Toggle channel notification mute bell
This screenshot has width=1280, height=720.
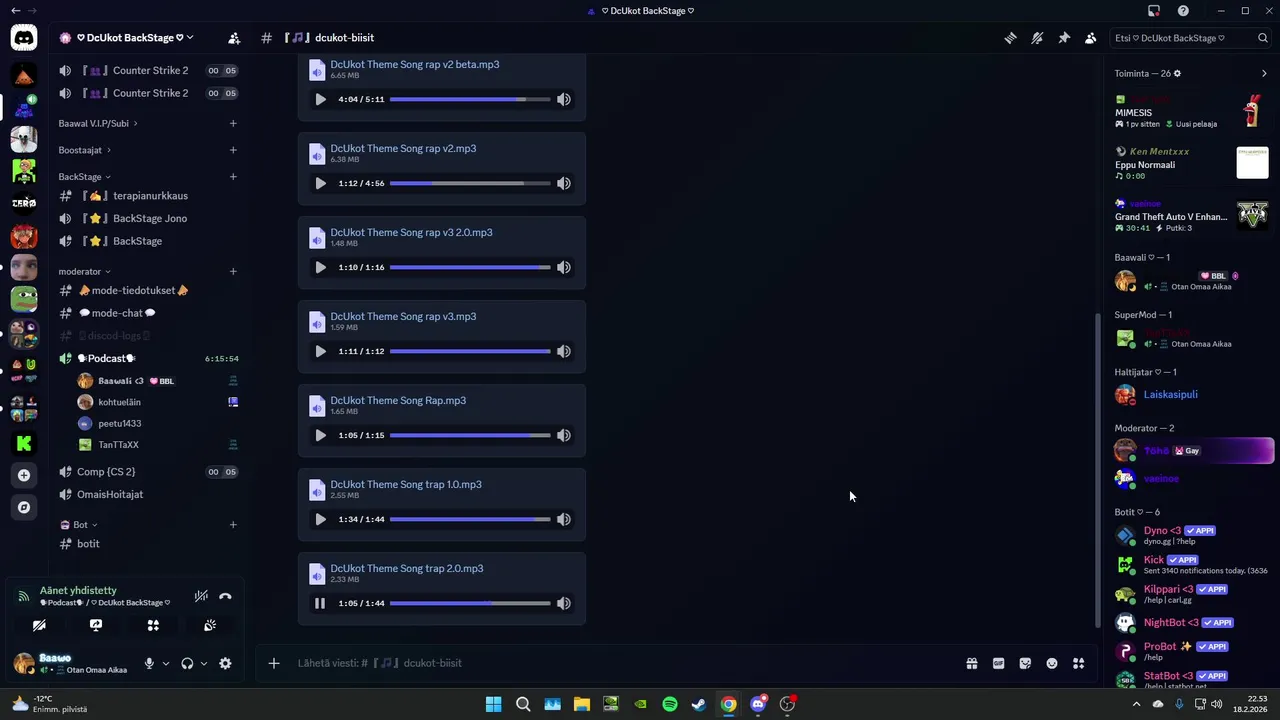pyautogui.click(x=1037, y=38)
